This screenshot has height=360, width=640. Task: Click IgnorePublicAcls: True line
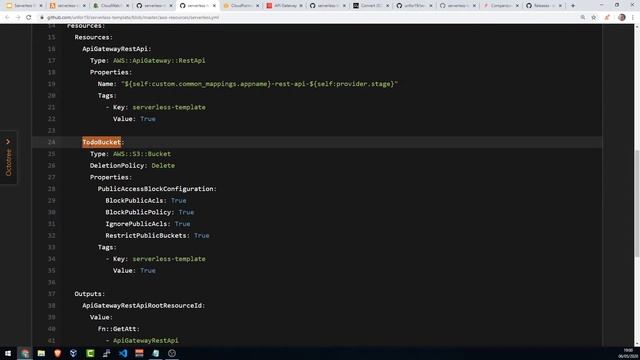148,224
